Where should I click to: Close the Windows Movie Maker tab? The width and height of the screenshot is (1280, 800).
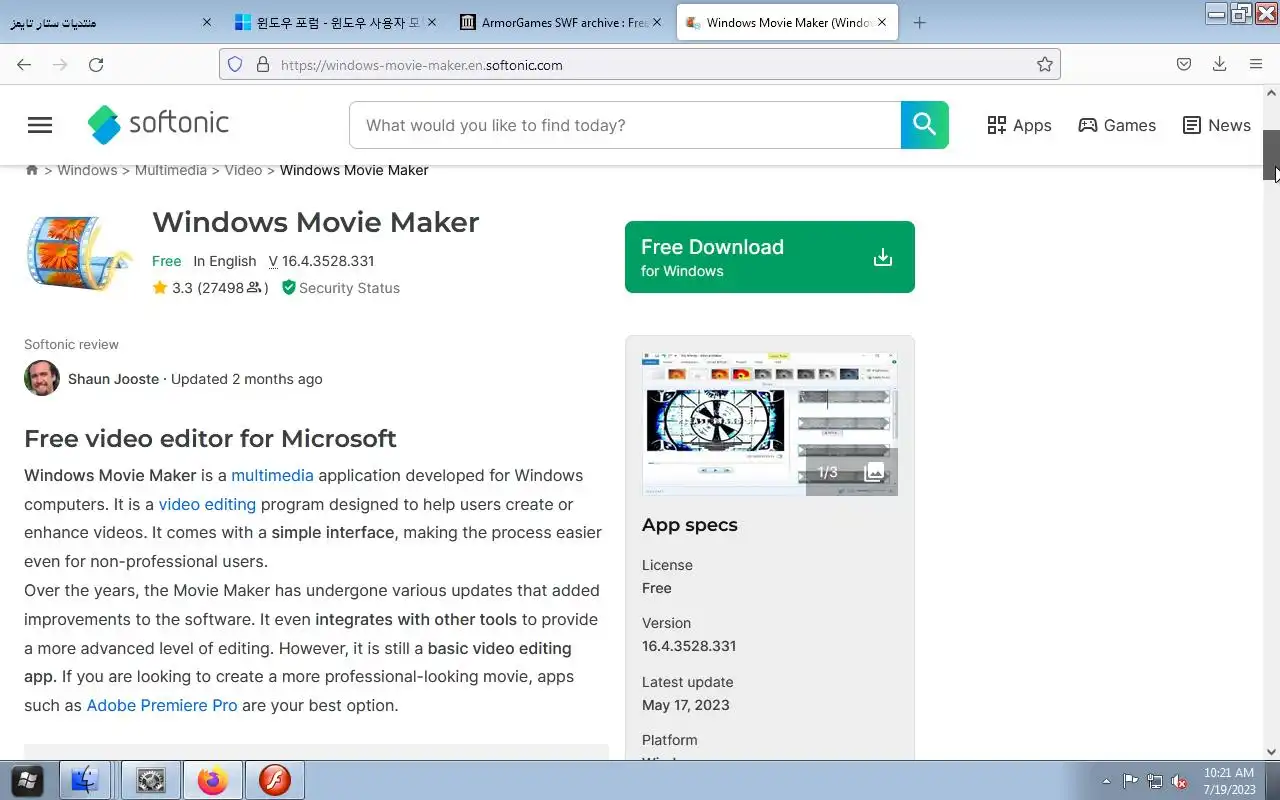[x=882, y=22]
